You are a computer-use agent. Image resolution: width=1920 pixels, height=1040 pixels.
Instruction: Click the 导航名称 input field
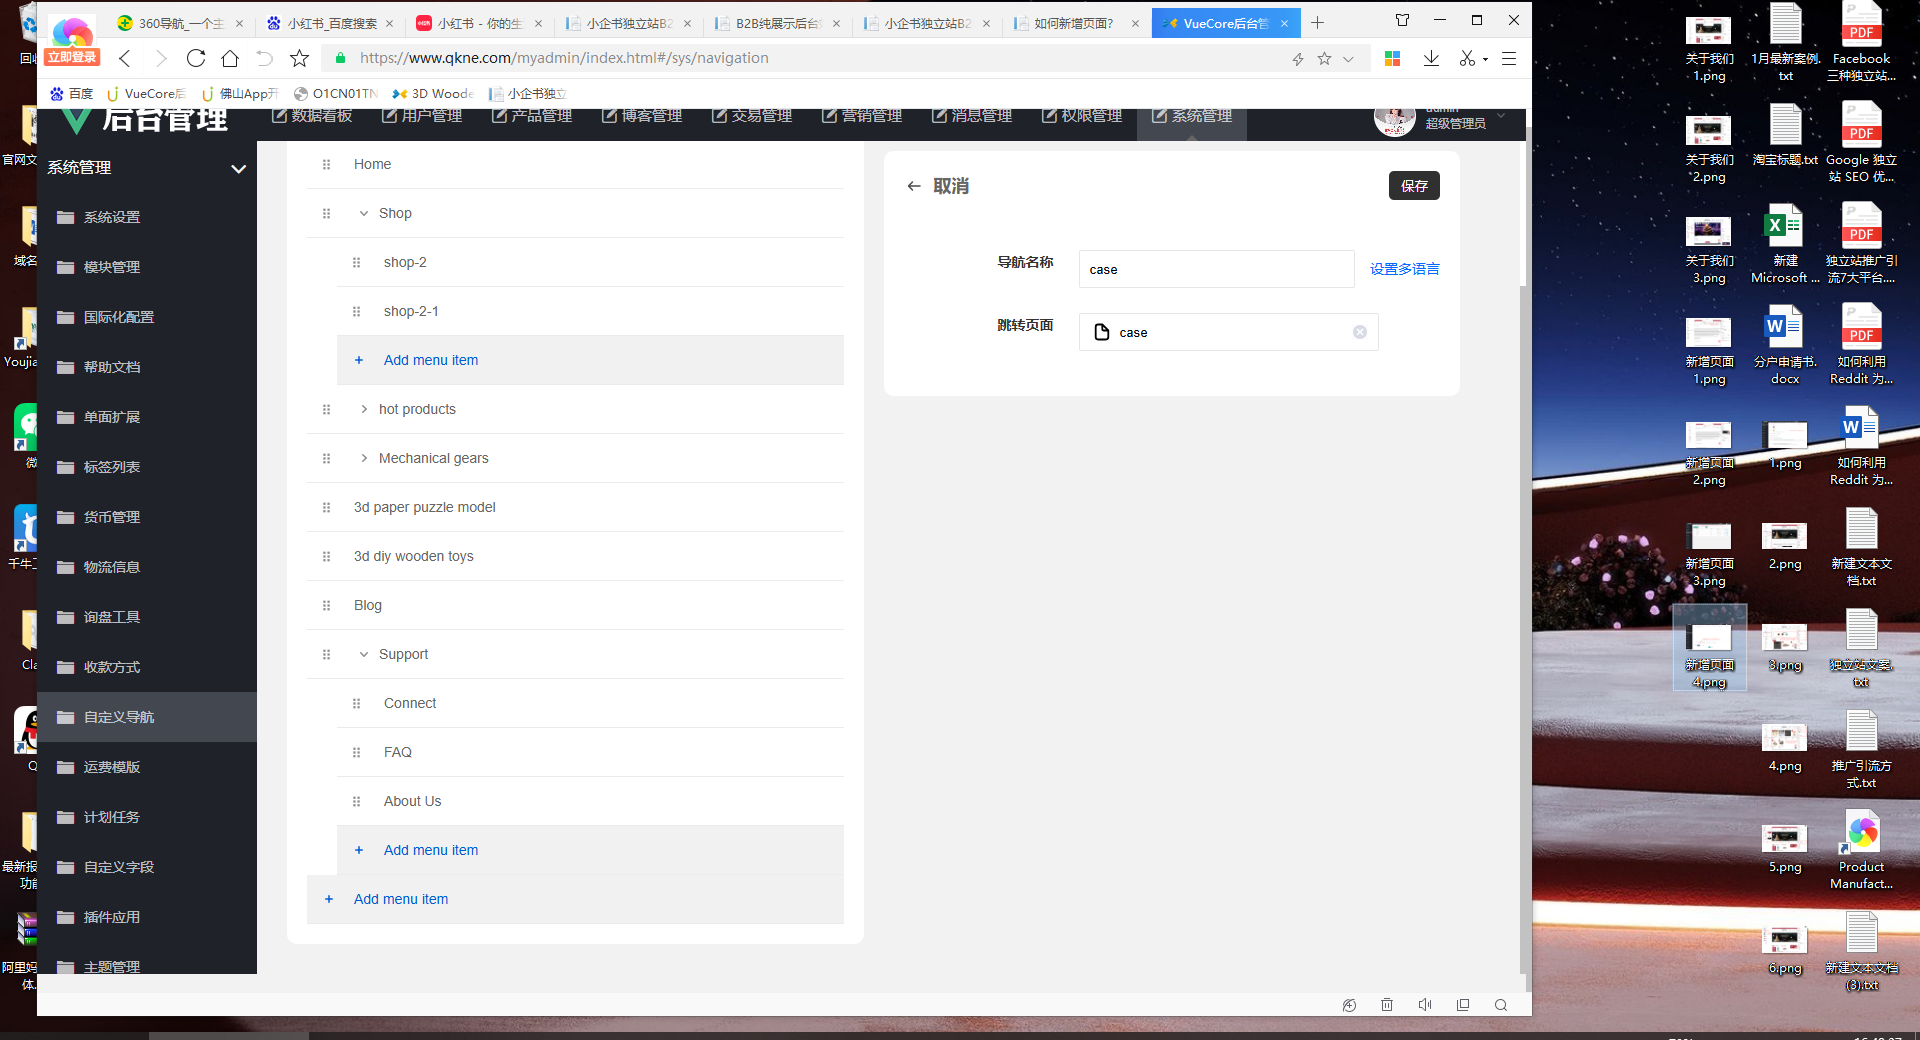[x=1215, y=269]
